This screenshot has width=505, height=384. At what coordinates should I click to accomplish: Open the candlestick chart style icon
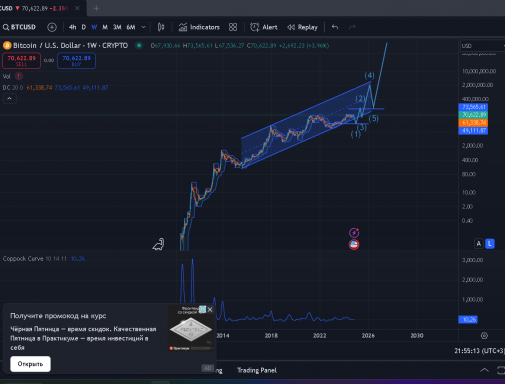(161, 27)
